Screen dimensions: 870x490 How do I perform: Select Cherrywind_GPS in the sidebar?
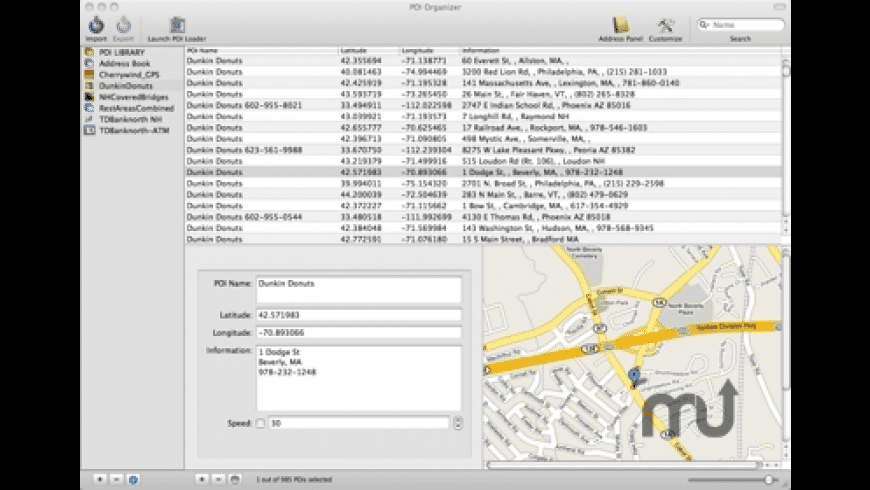(129, 74)
